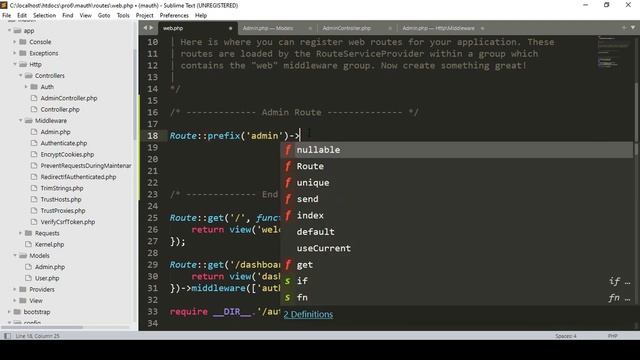Screen dimensions: 640x360
Task: Open Authenticate.php in the sidebar
Action: click(64, 143)
